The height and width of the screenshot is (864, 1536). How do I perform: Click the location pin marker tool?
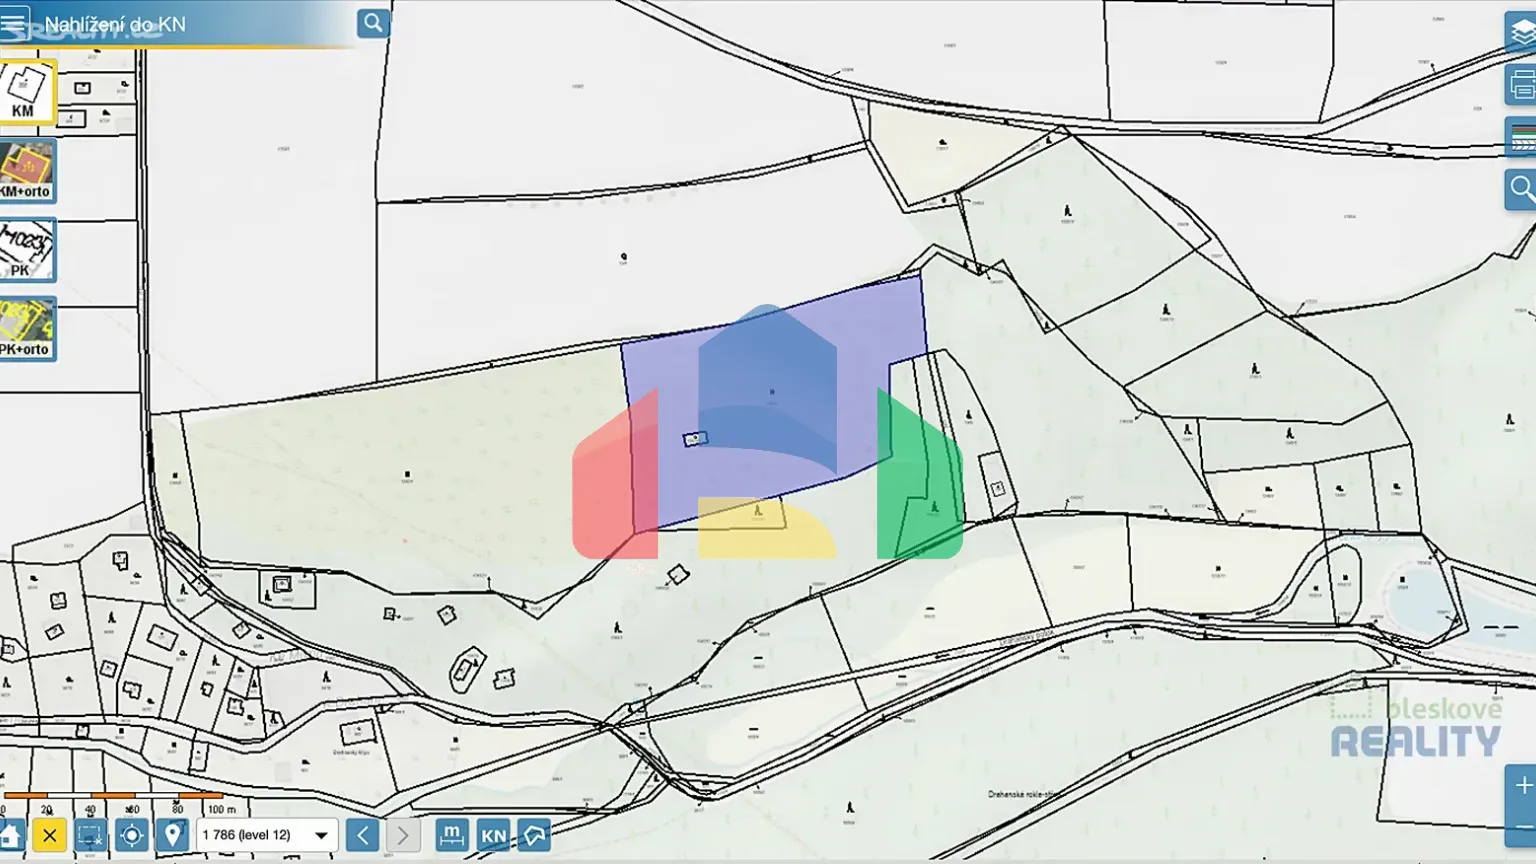(x=172, y=835)
